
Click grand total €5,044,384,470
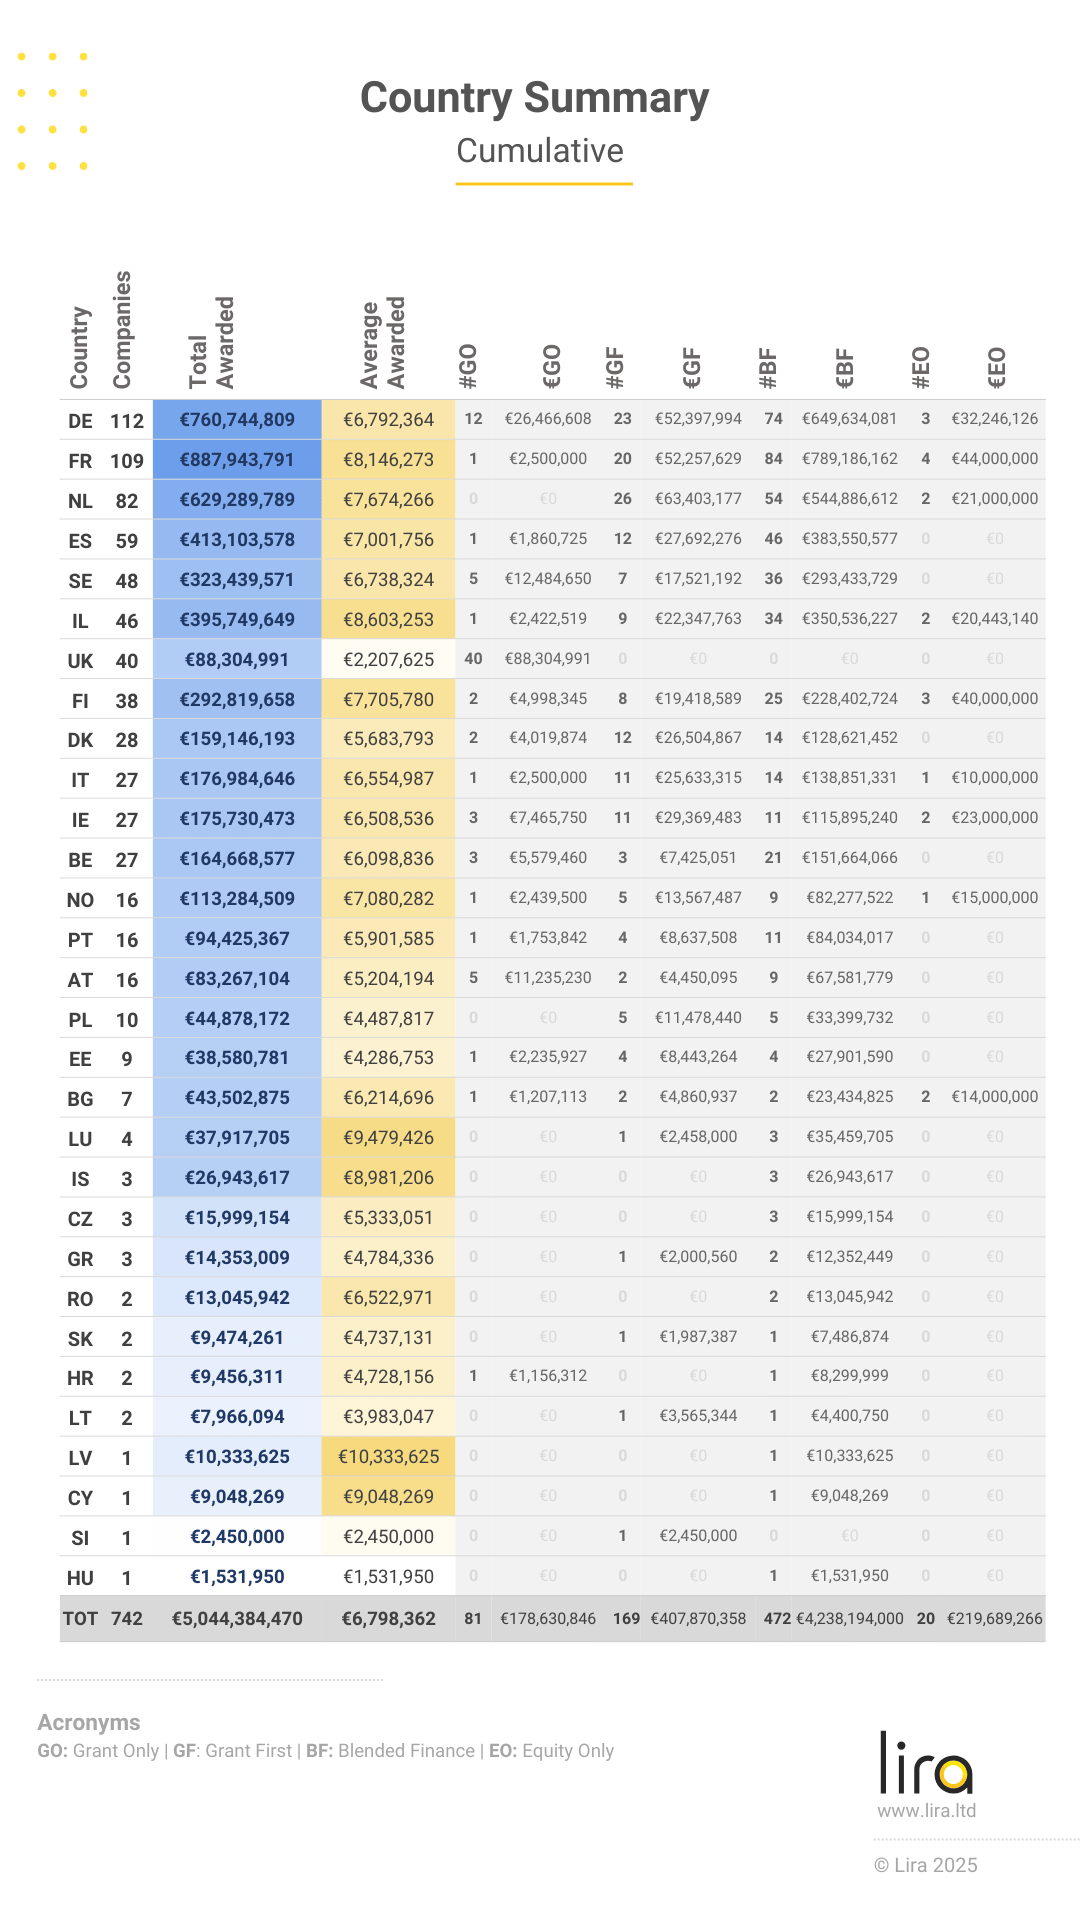[237, 1619]
